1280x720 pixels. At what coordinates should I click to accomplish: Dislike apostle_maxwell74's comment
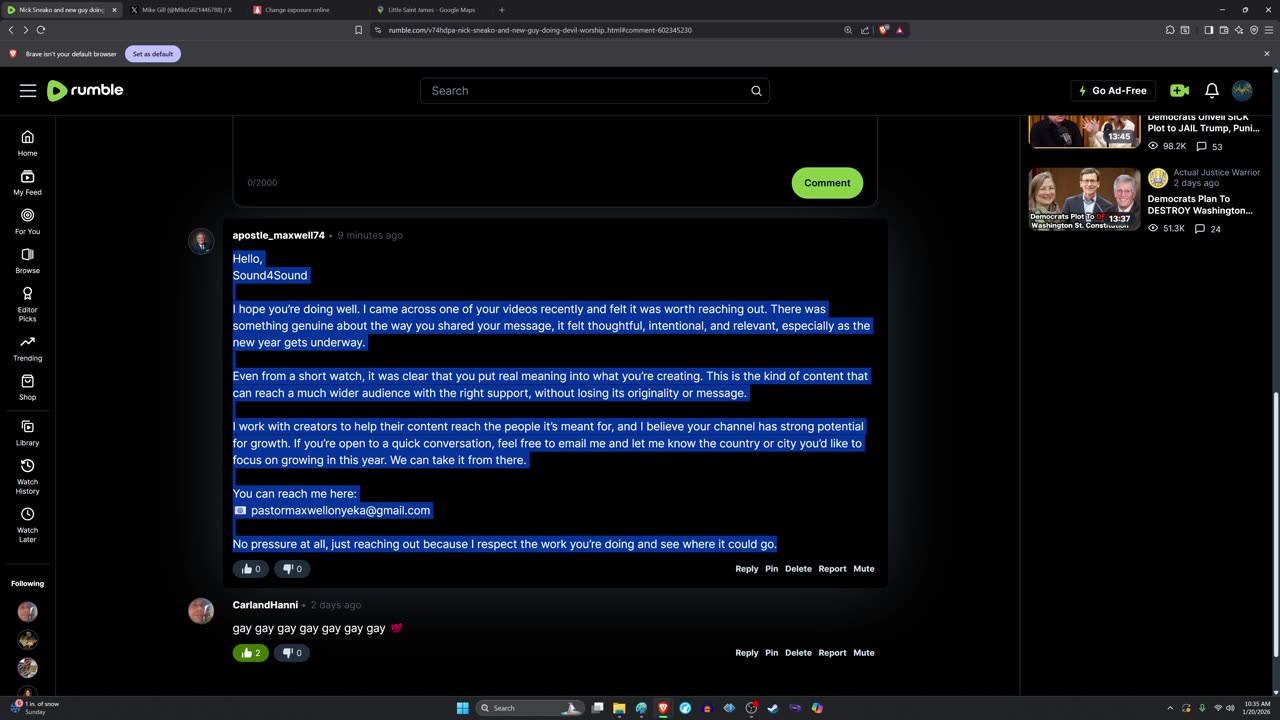click(292, 569)
